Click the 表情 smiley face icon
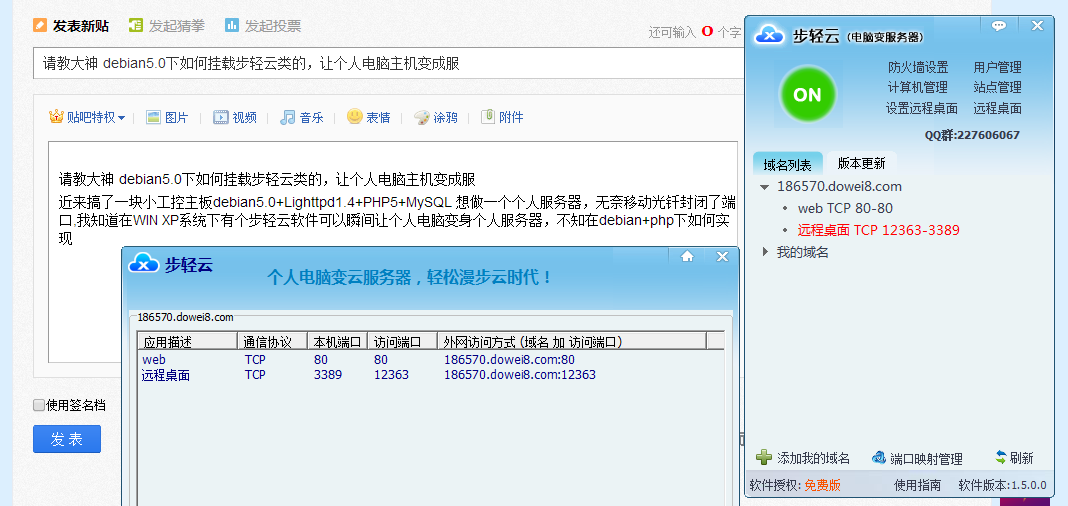Viewport: 1068px width, 506px height. (x=354, y=116)
